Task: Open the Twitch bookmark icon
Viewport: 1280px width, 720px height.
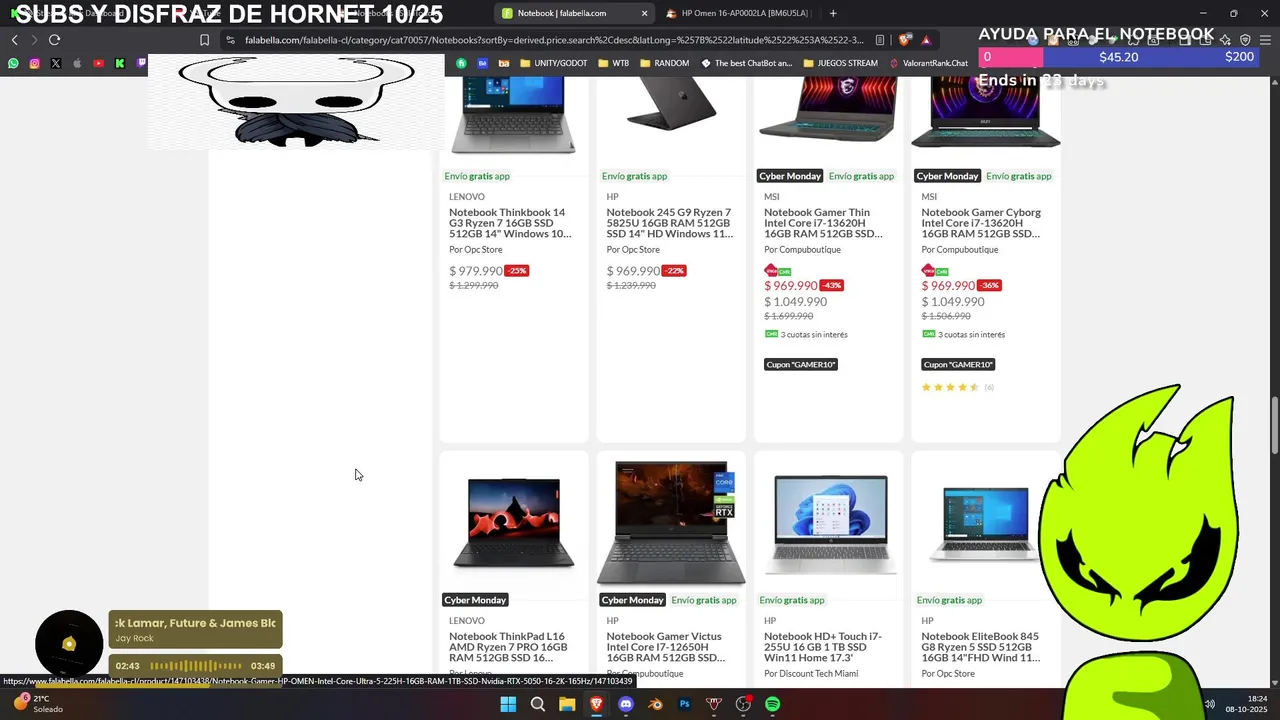Action: [141, 63]
